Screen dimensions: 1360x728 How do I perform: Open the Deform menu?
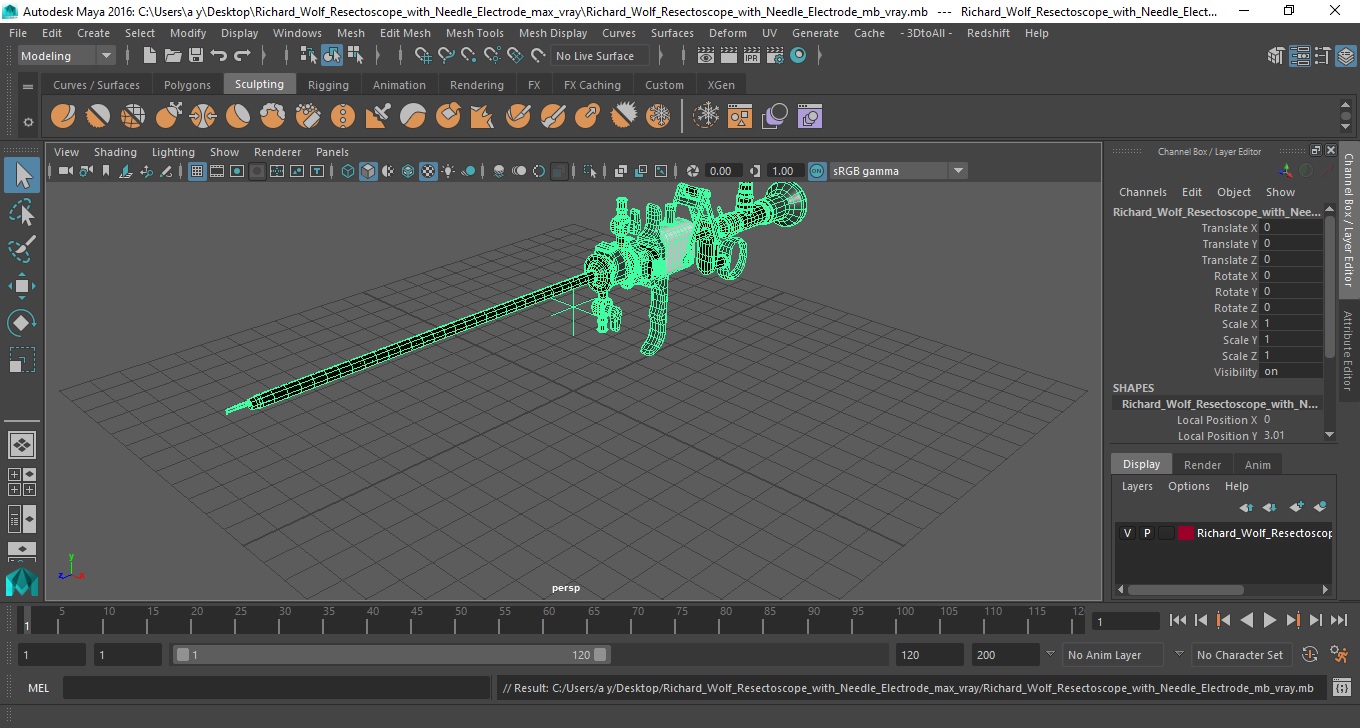[x=727, y=33]
